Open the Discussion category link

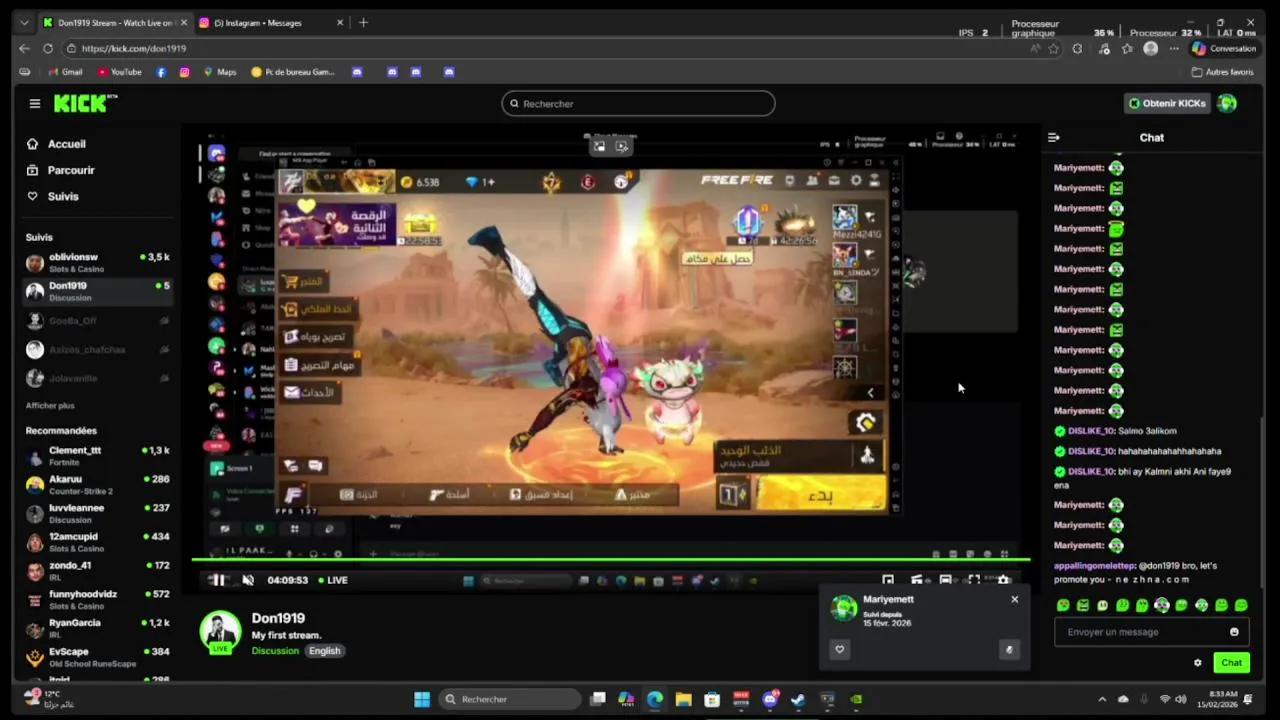coord(275,651)
